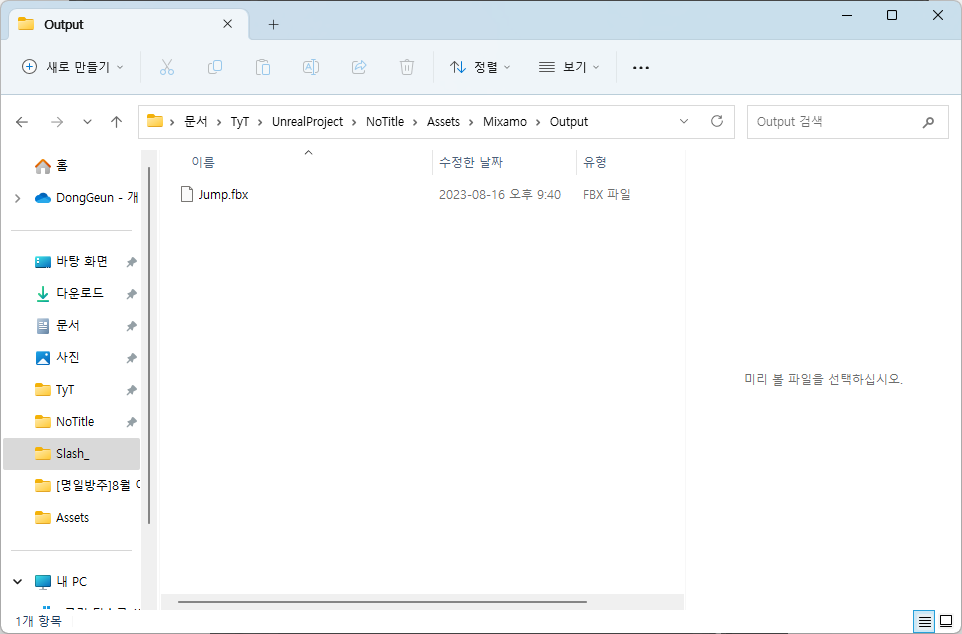The image size is (962, 634).
Task: Unpin NoTitle using its pin icon
Action: 131,422
